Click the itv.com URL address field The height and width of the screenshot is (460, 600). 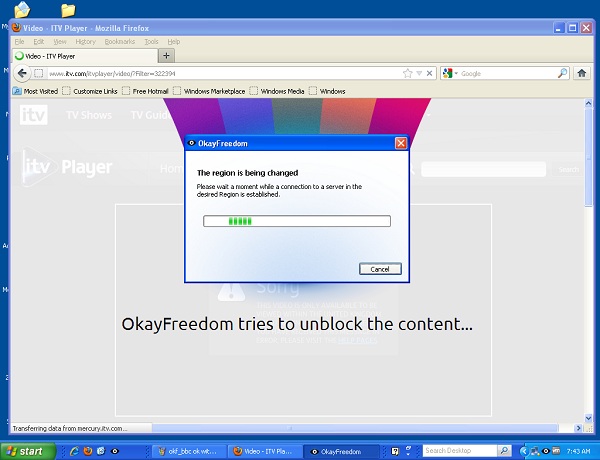[x=224, y=73]
